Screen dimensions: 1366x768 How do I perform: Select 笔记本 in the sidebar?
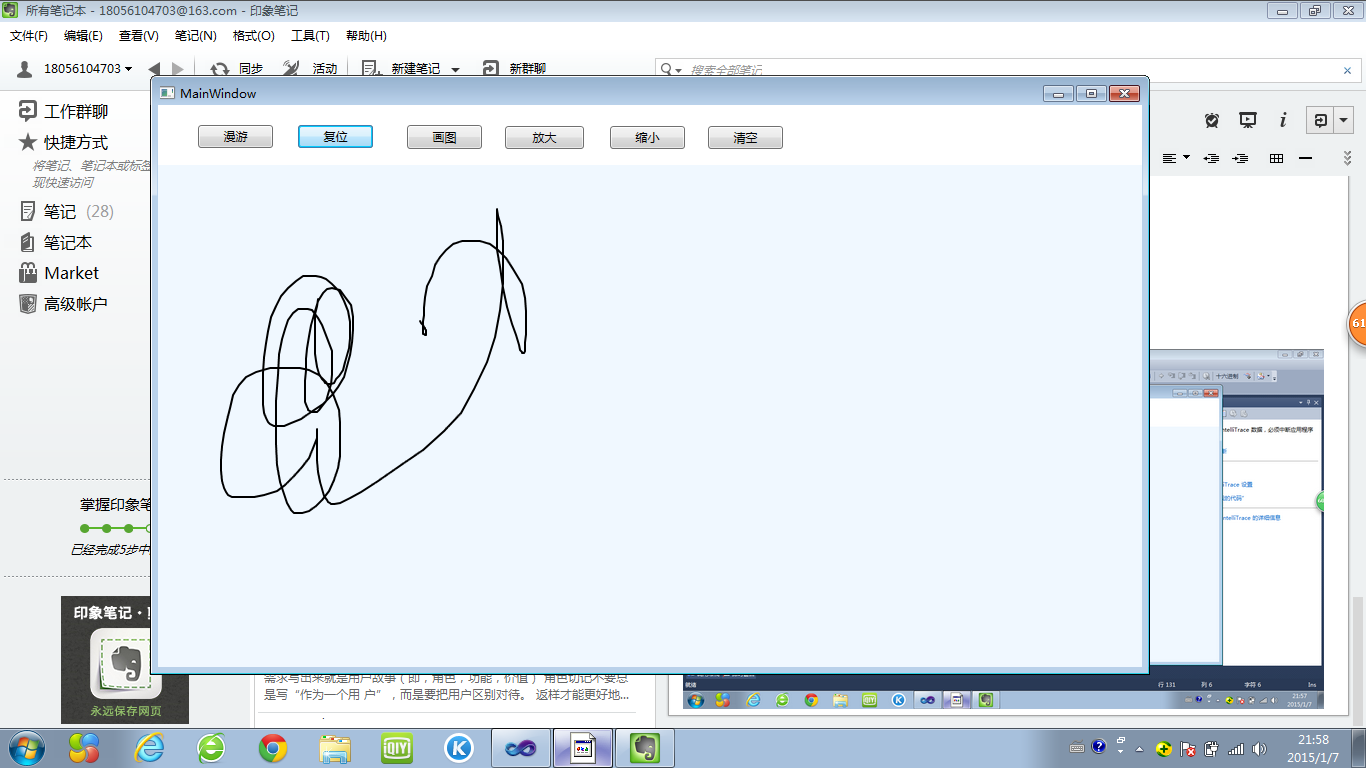pyautogui.click(x=56, y=243)
